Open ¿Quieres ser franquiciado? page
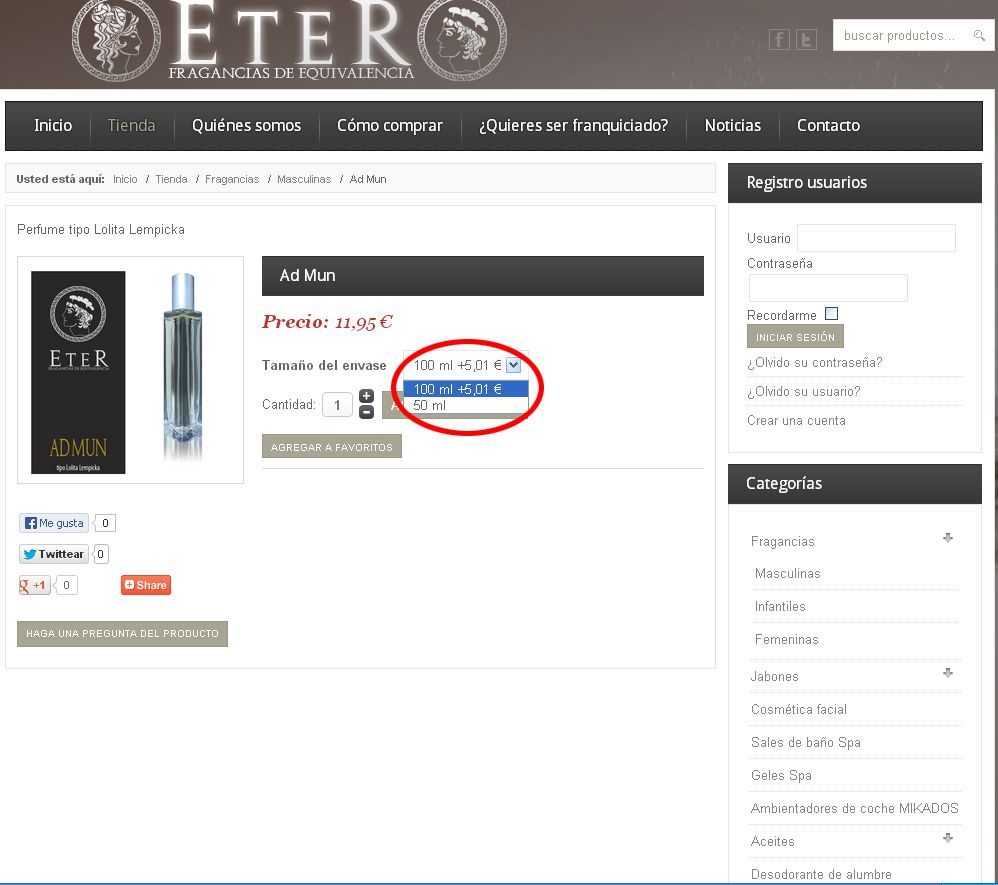The image size is (998, 885). point(573,125)
